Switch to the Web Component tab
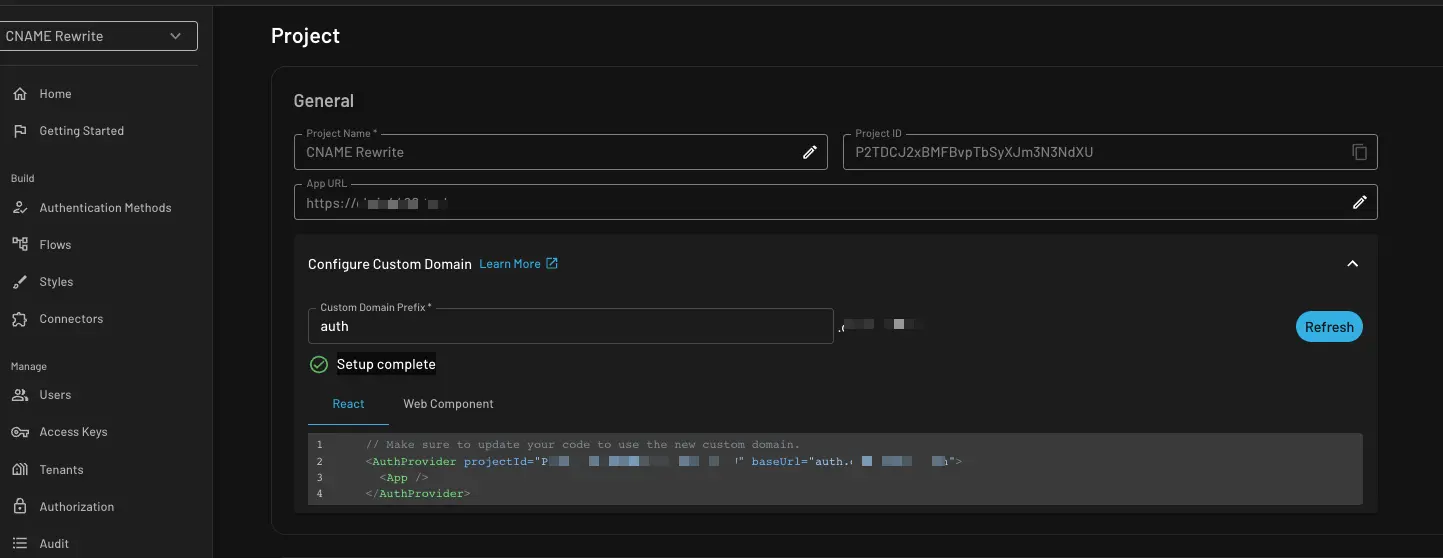 click(448, 404)
